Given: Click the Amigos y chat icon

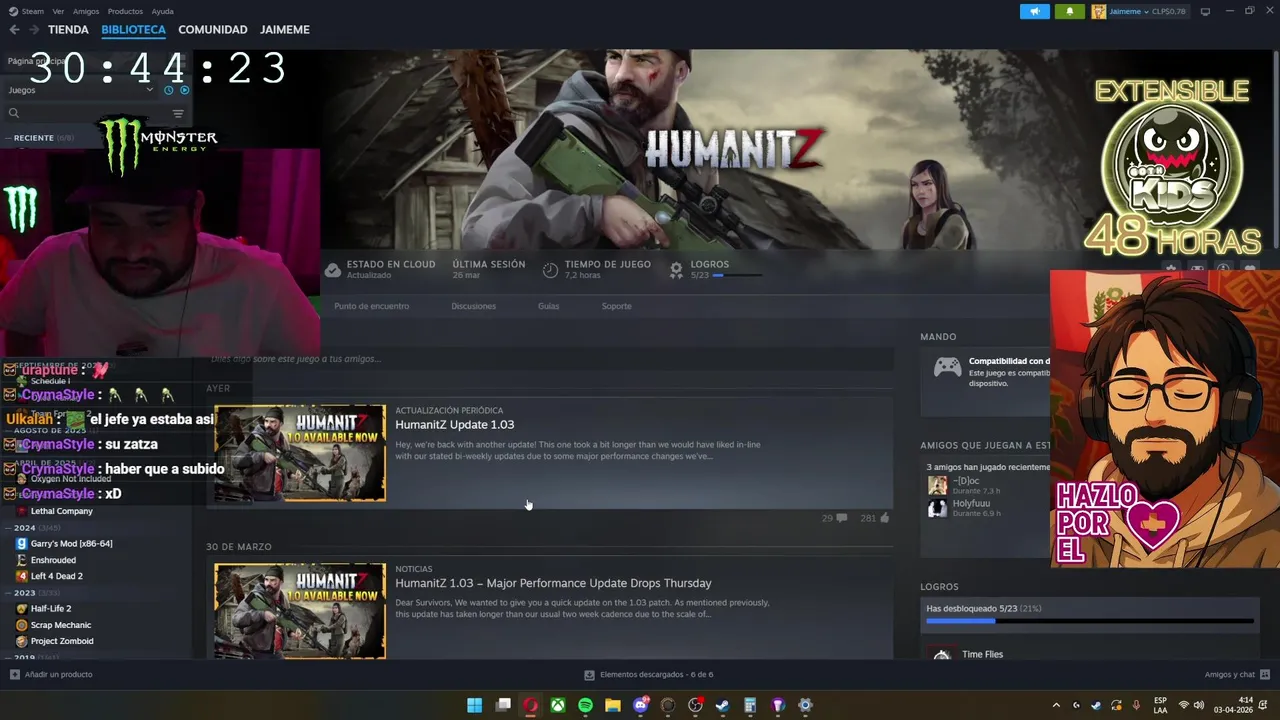Looking at the screenshot, I should click(1265, 674).
